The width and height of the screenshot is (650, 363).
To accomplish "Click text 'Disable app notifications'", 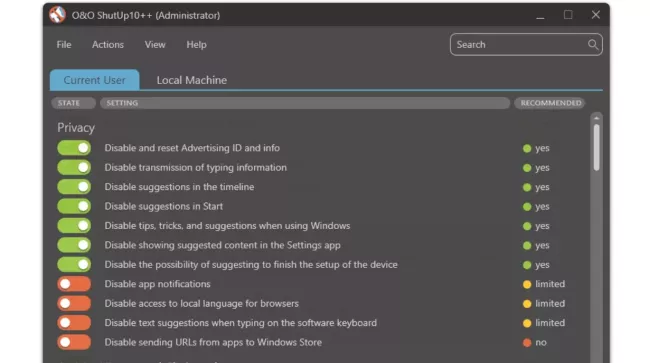I will (x=158, y=284).
